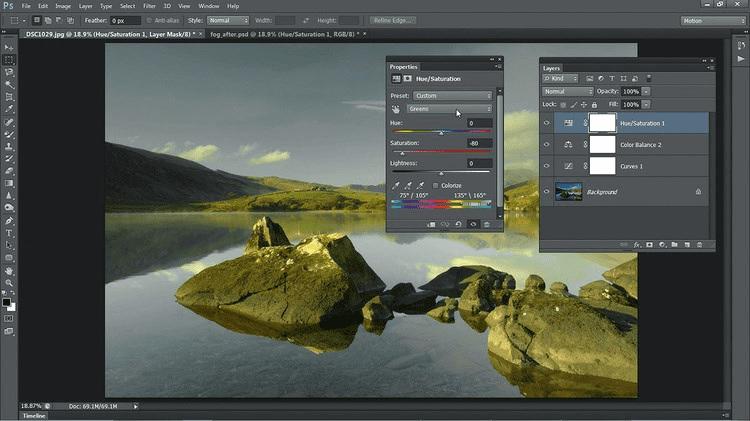Viewport: 750px width, 421px height.
Task: Select the Move tool
Action: point(9,47)
